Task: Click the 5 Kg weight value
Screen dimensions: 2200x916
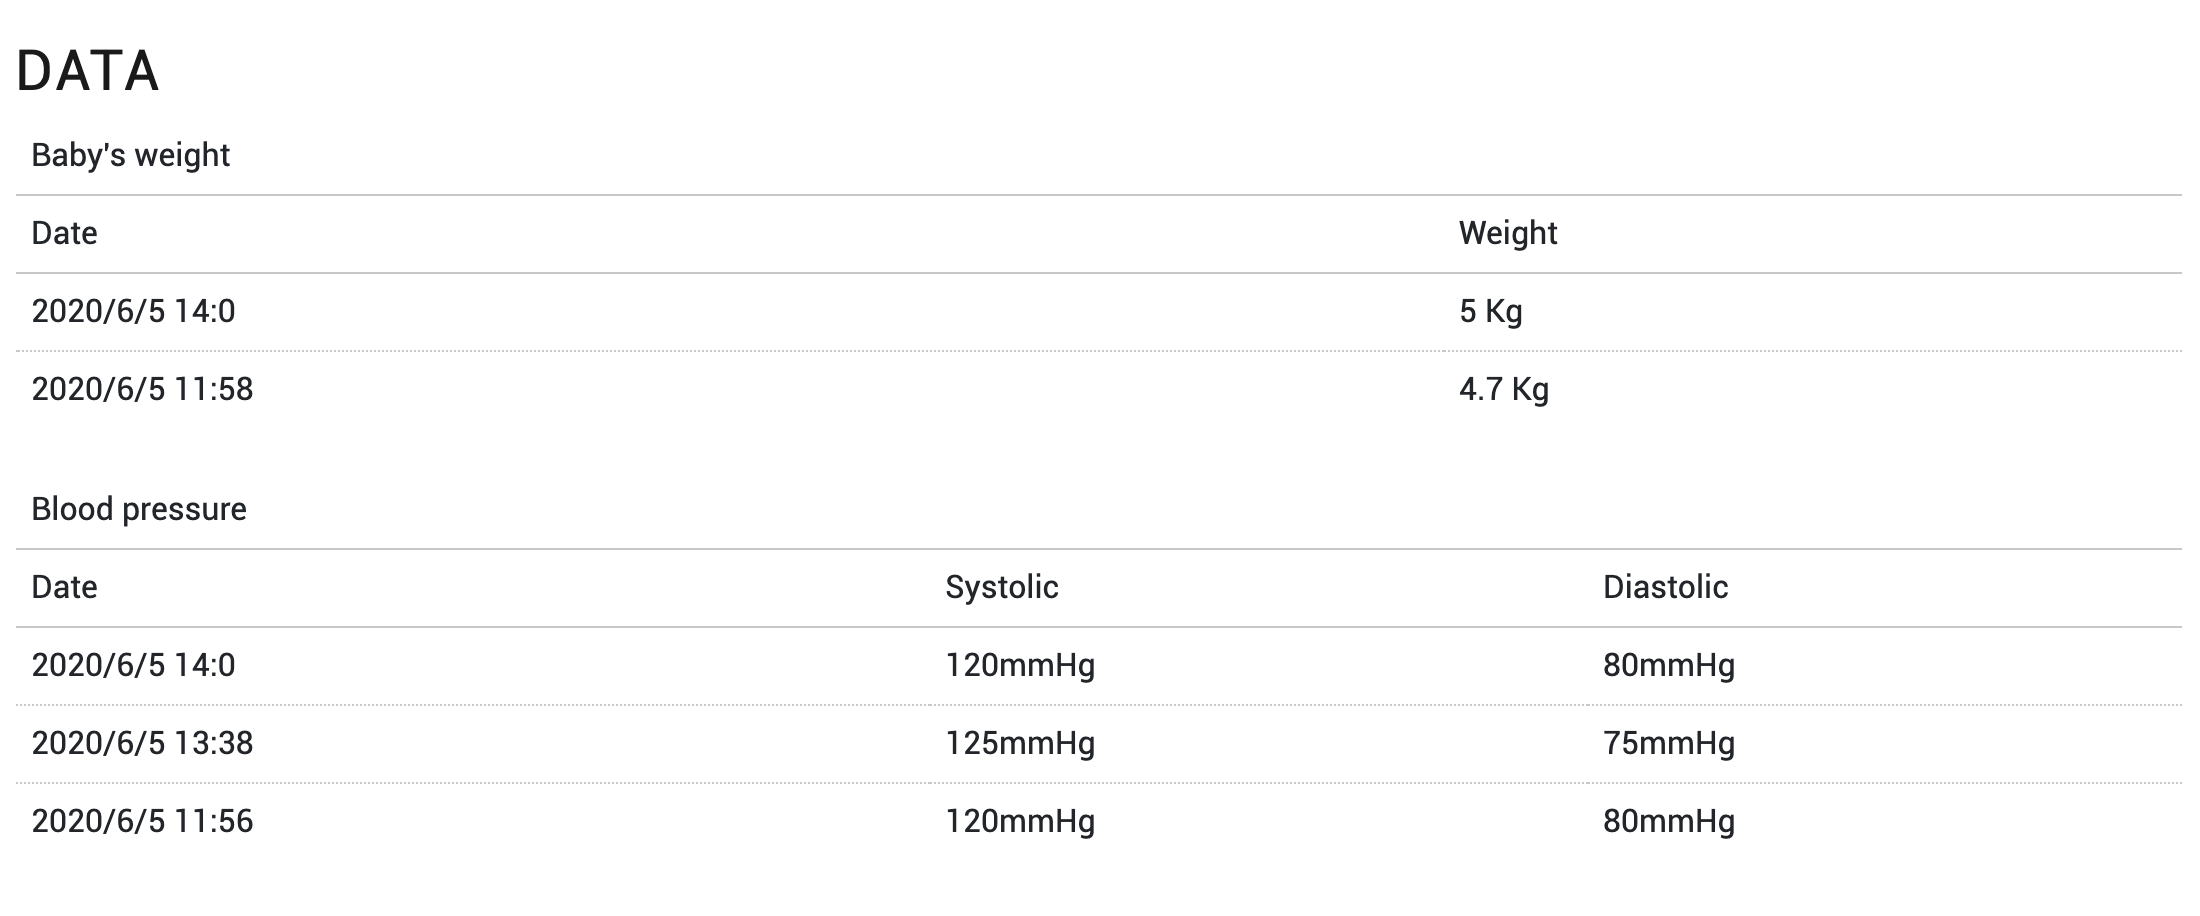Action: click(1490, 311)
